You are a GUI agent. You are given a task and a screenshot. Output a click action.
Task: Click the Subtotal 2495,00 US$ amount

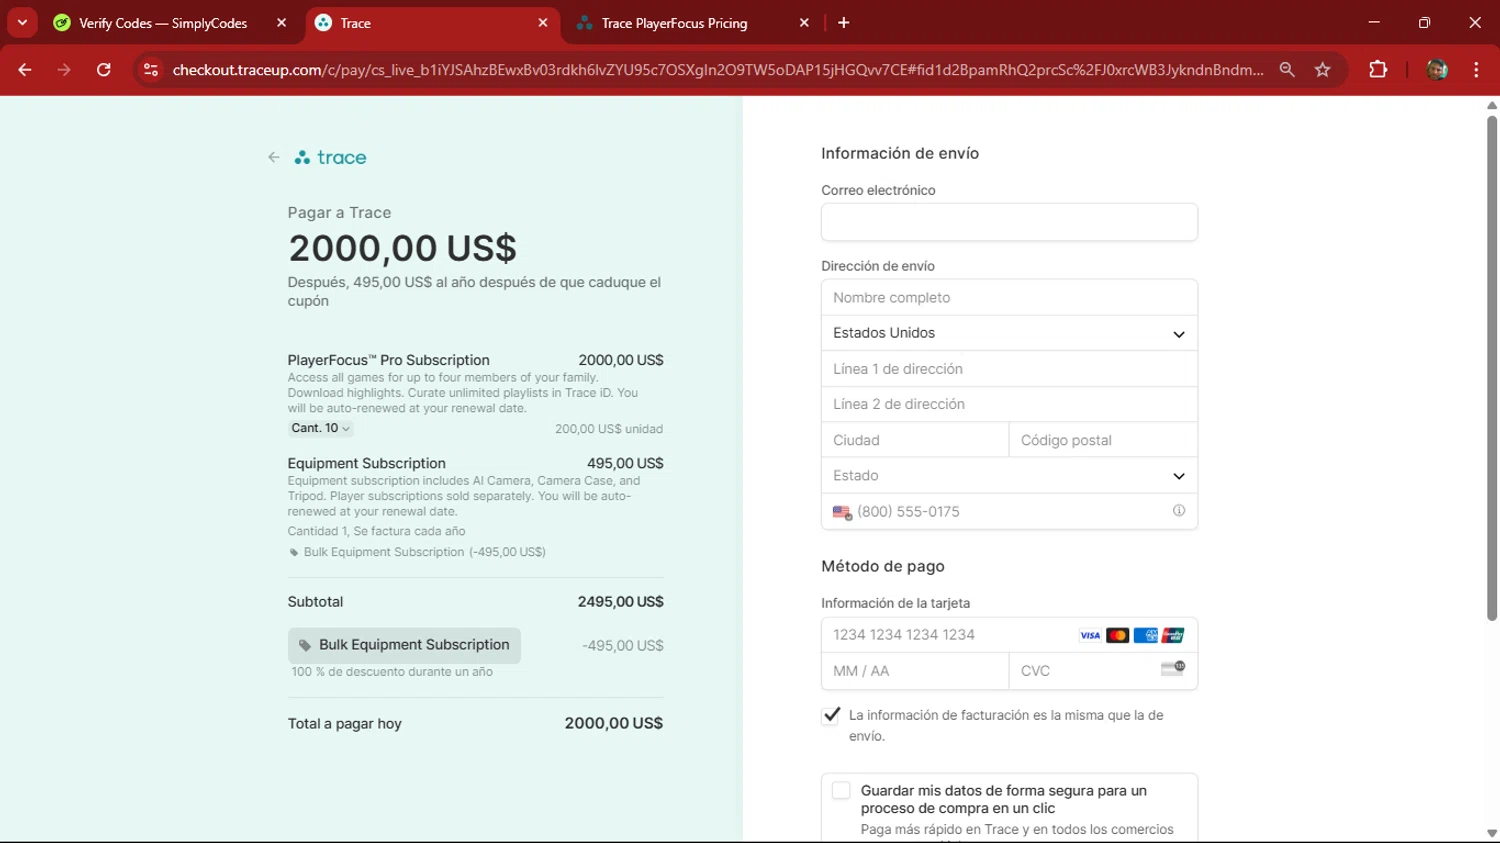click(620, 602)
